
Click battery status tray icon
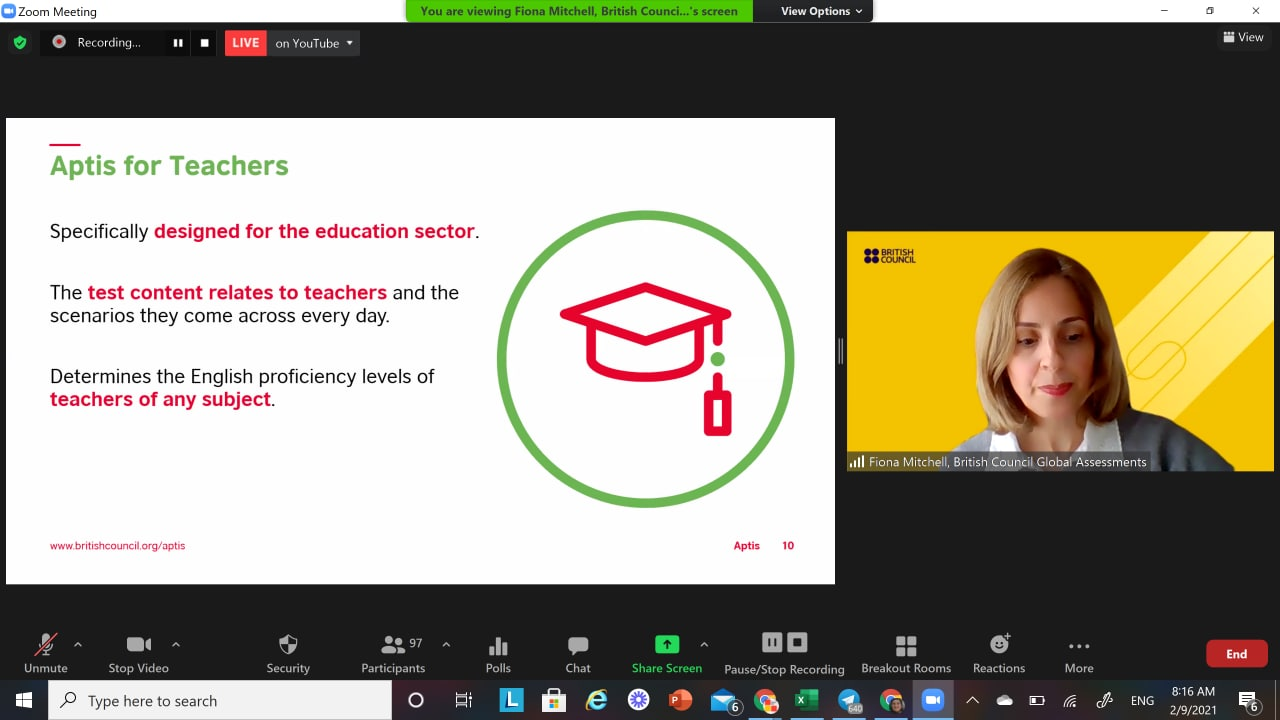point(1037,700)
